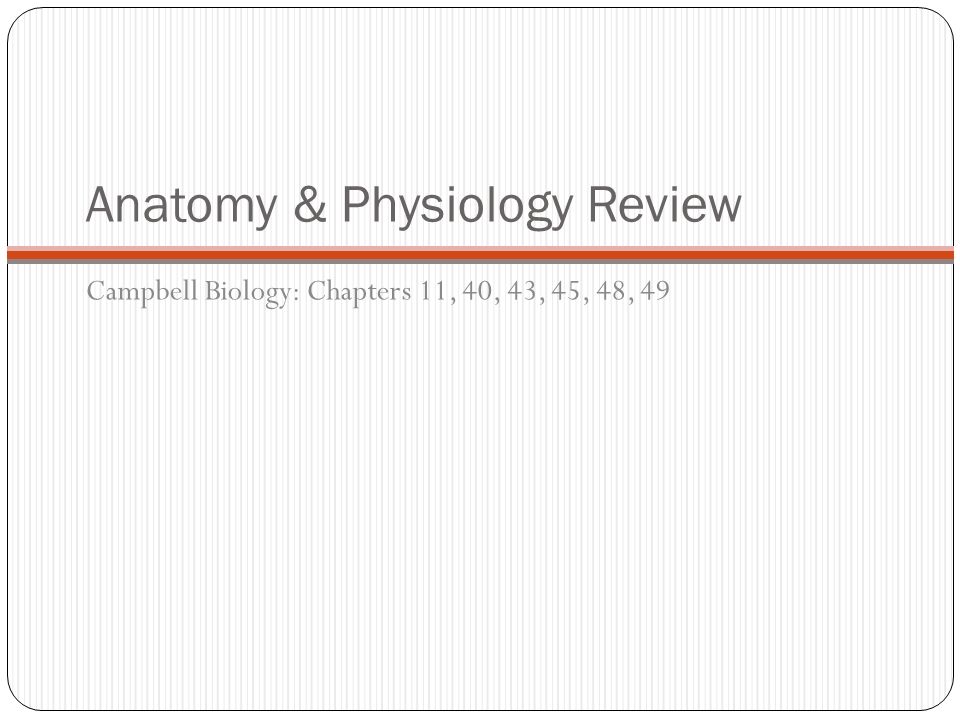The height and width of the screenshot is (720, 960).
Task: Click the rounded top-left corner of the slide border
Action: point(17,18)
